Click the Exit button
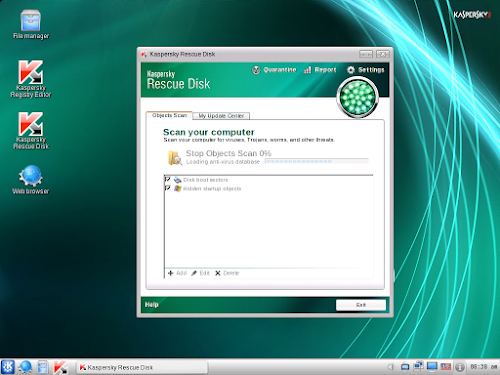 [361, 305]
